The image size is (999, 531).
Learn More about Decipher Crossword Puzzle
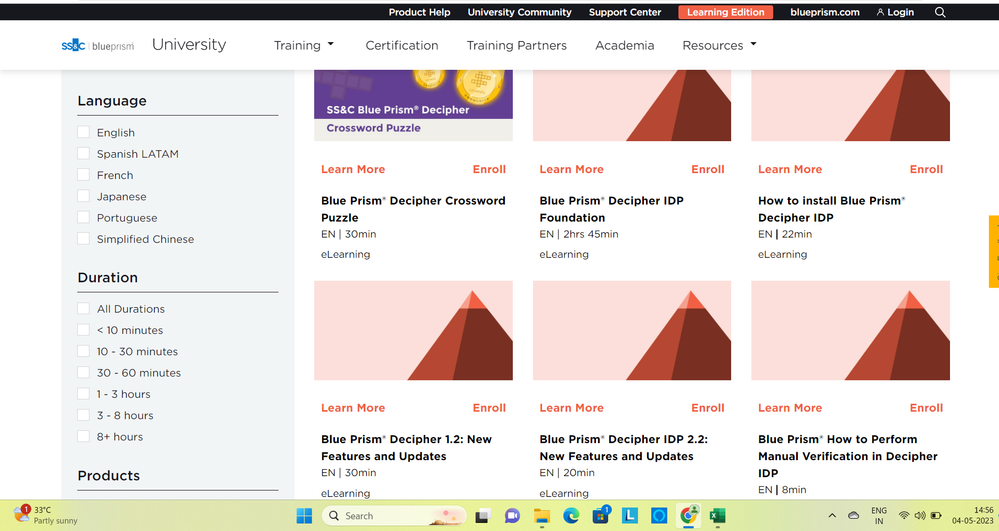click(353, 169)
